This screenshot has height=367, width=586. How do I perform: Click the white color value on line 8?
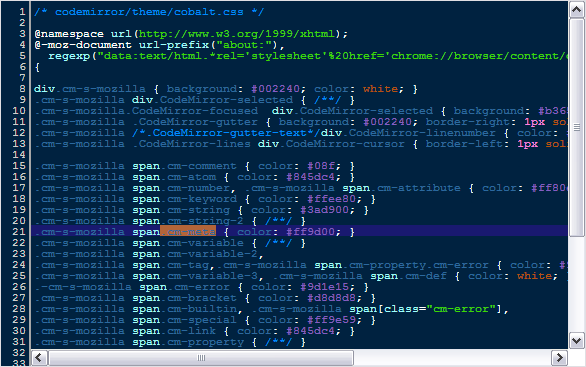coord(380,89)
